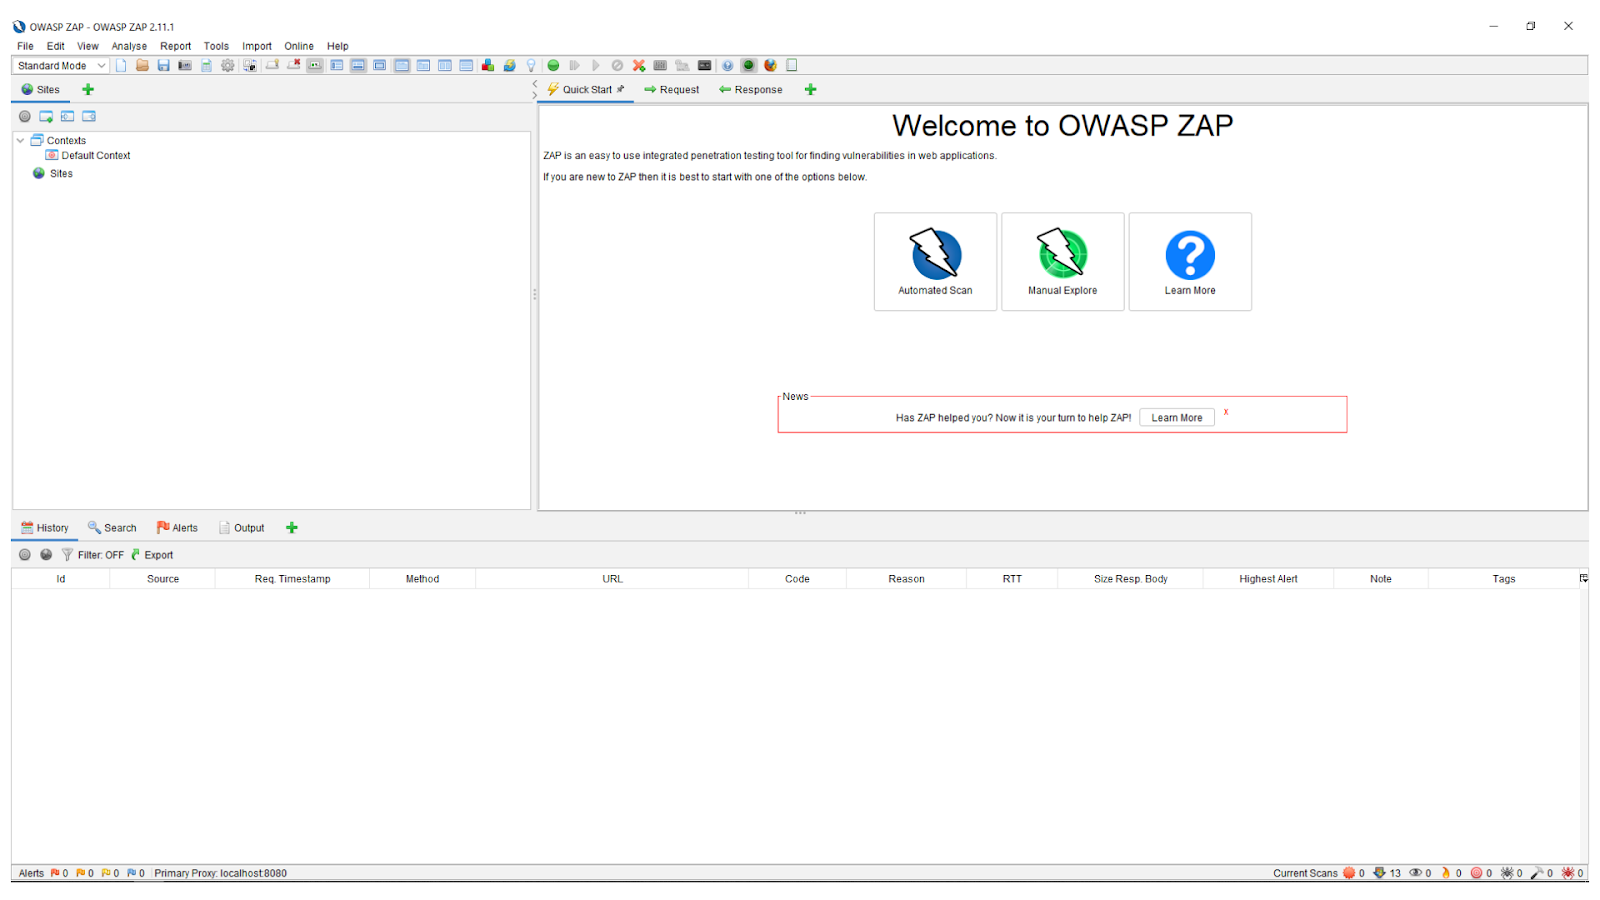The height and width of the screenshot is (900, 1600).
Task: Click the lightbulb show hidden fields icon
Action: click(x=531, y=65)
